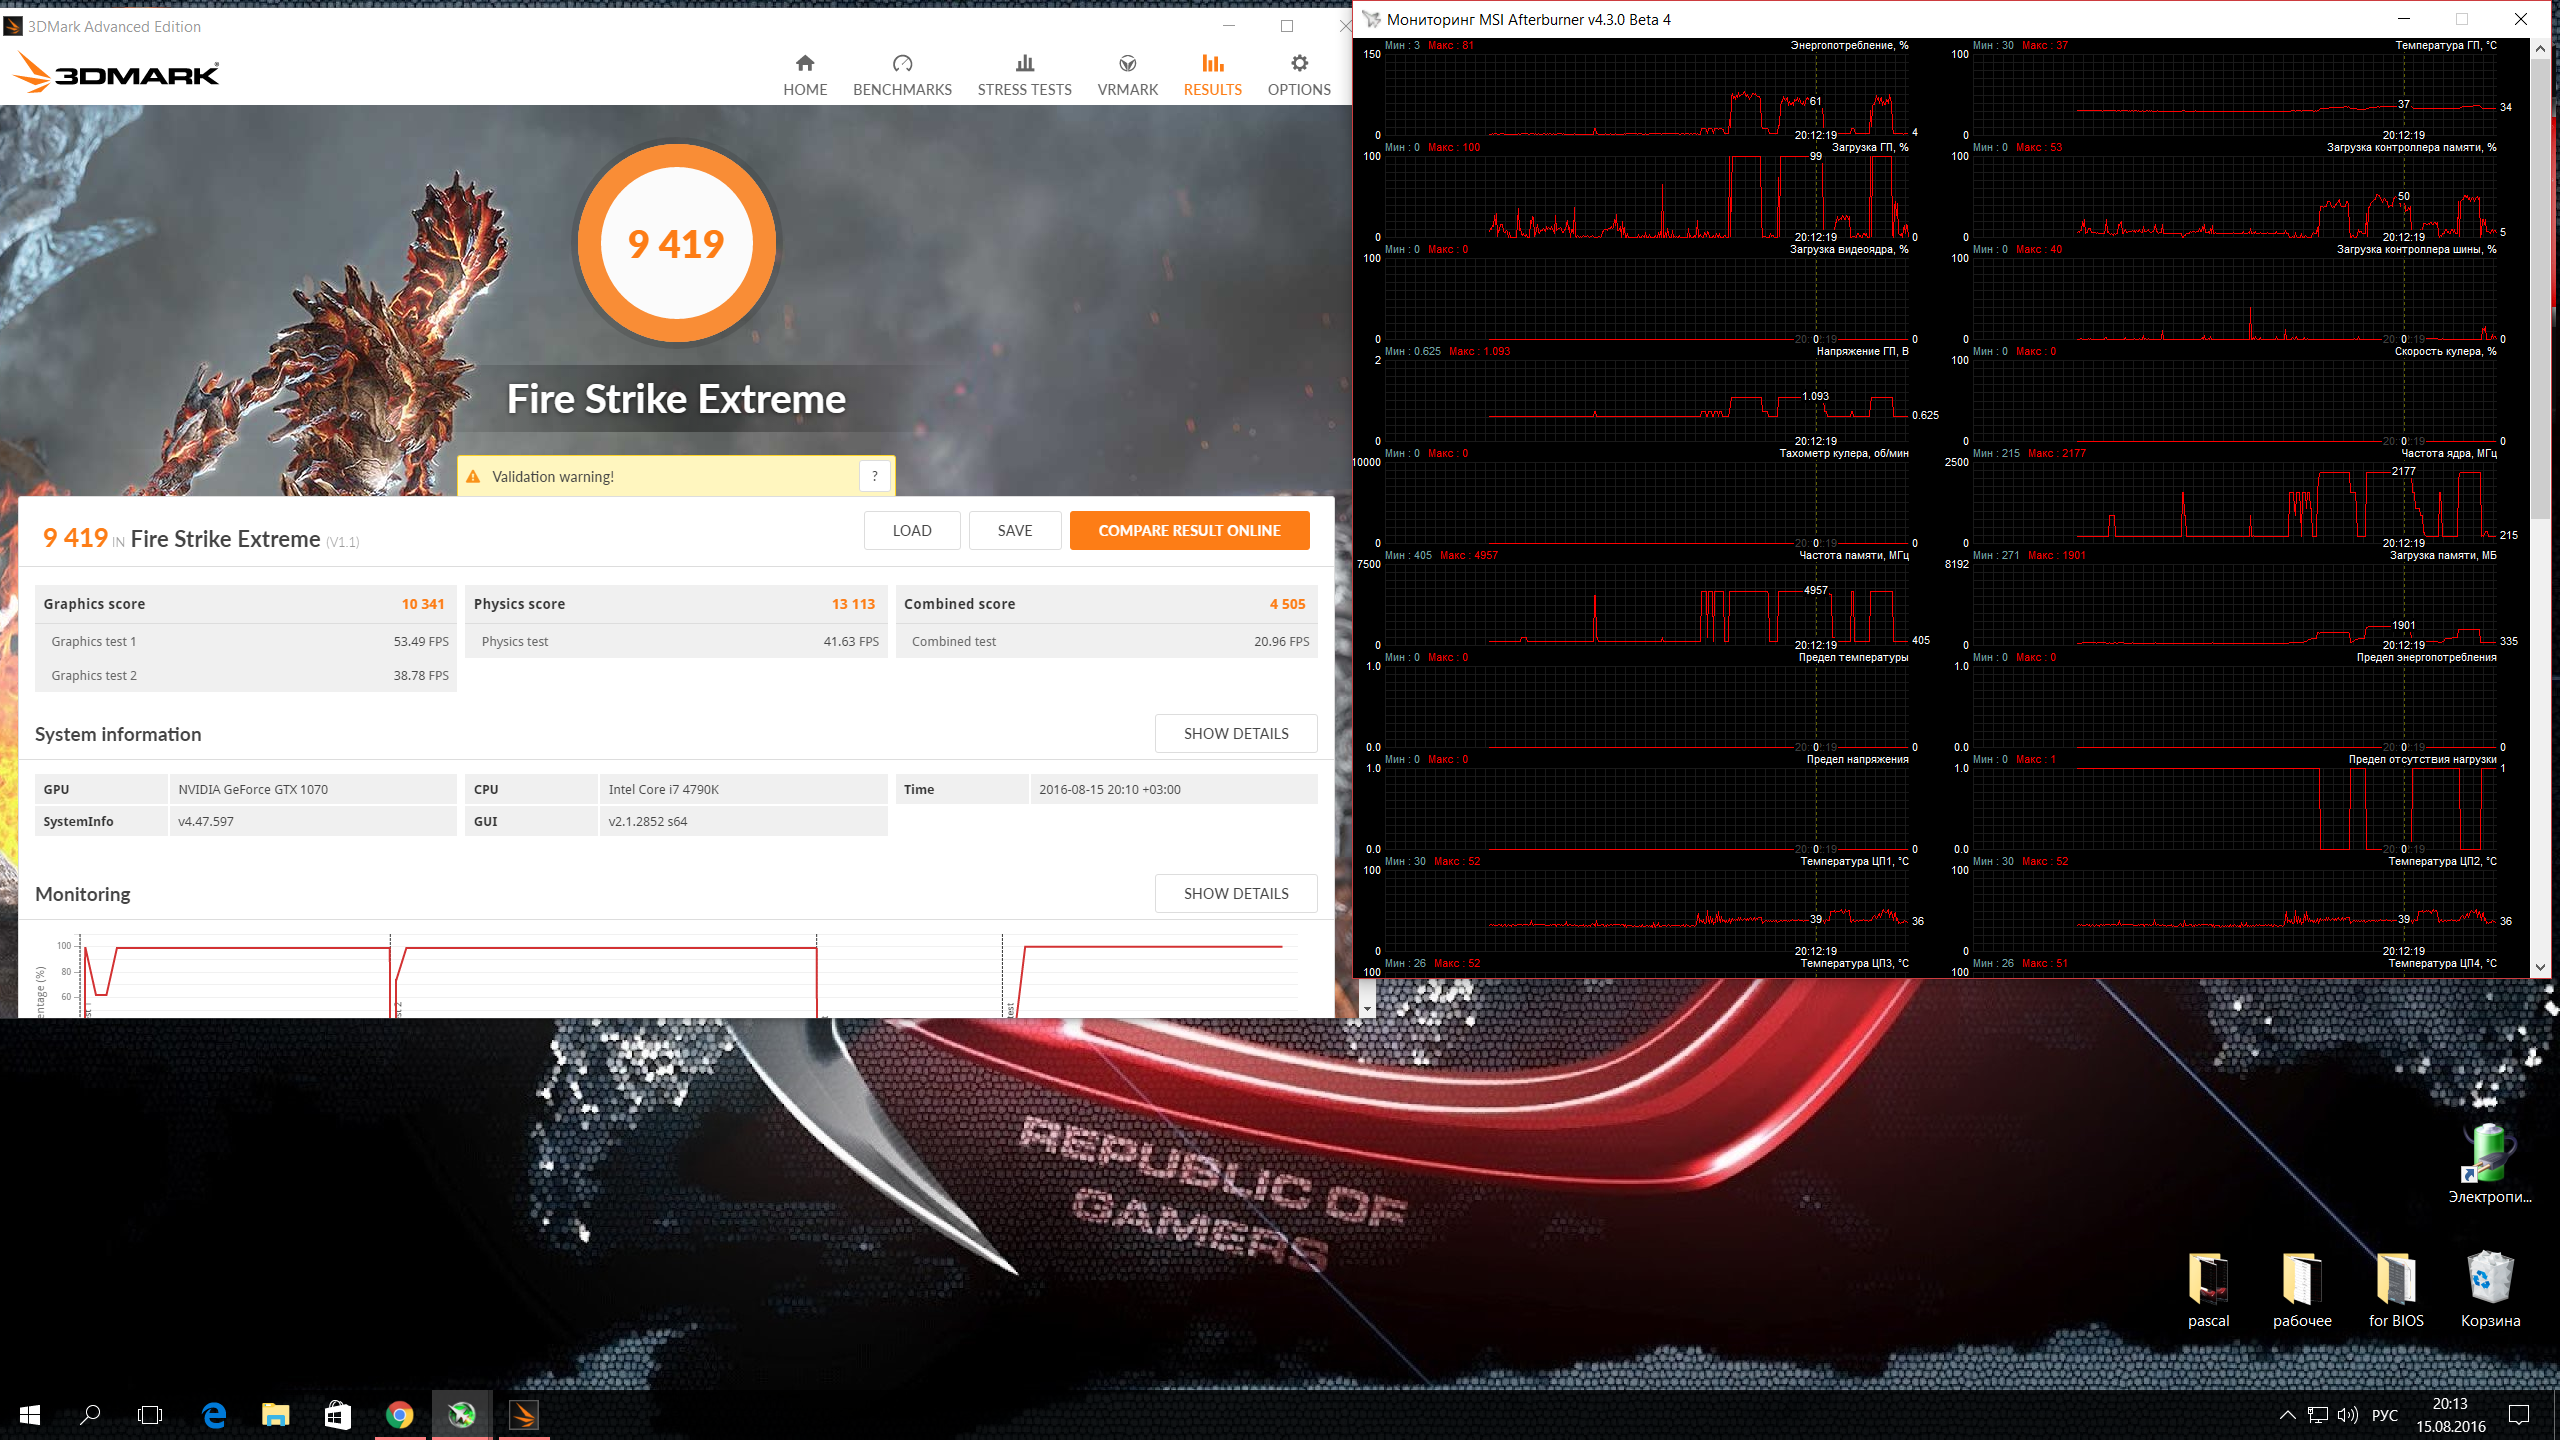This screenshot has height=1440, width=2560.
Task: Click Afterburner monitoring scrollbar down arrow
Action: (x=2540, y=967)
